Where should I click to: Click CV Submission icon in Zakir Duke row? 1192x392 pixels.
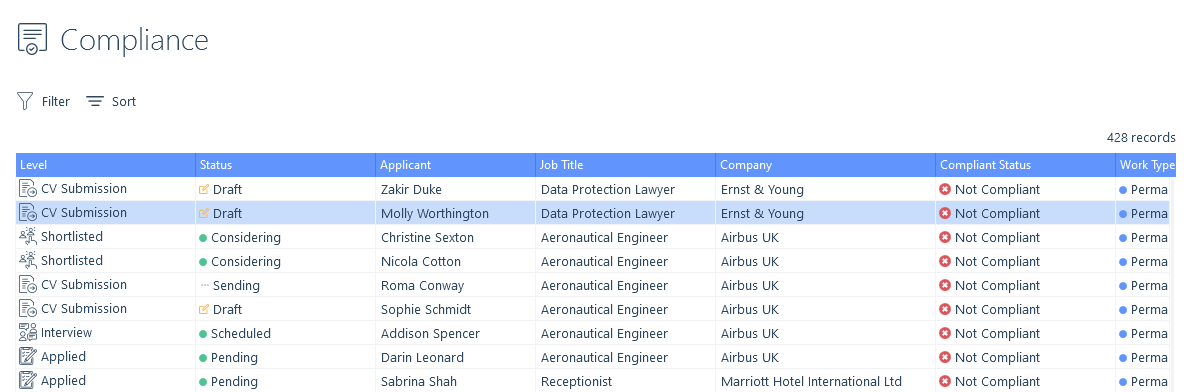(x=27, y=188)
